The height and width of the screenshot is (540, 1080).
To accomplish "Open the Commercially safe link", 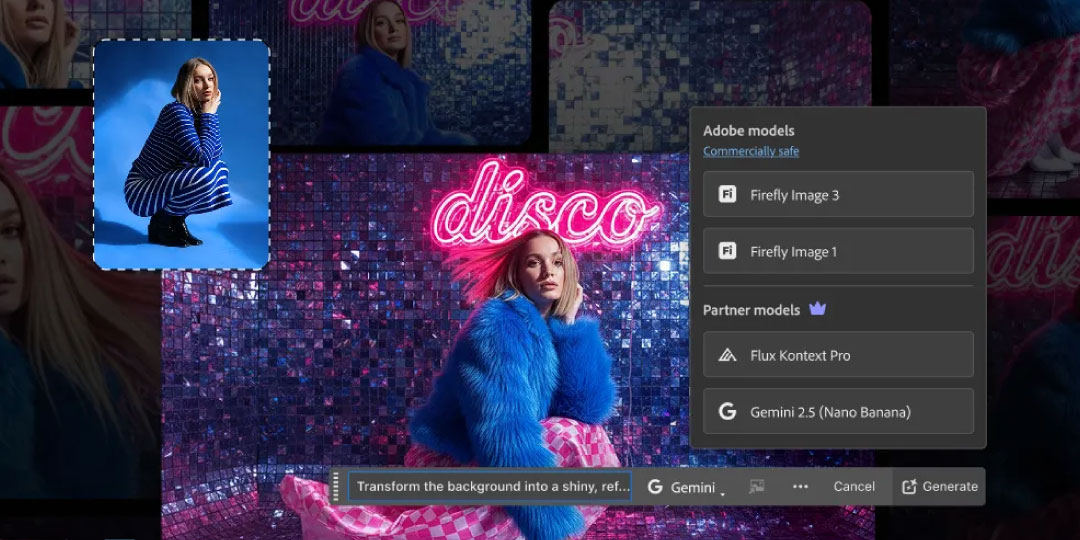I will 751,152.
